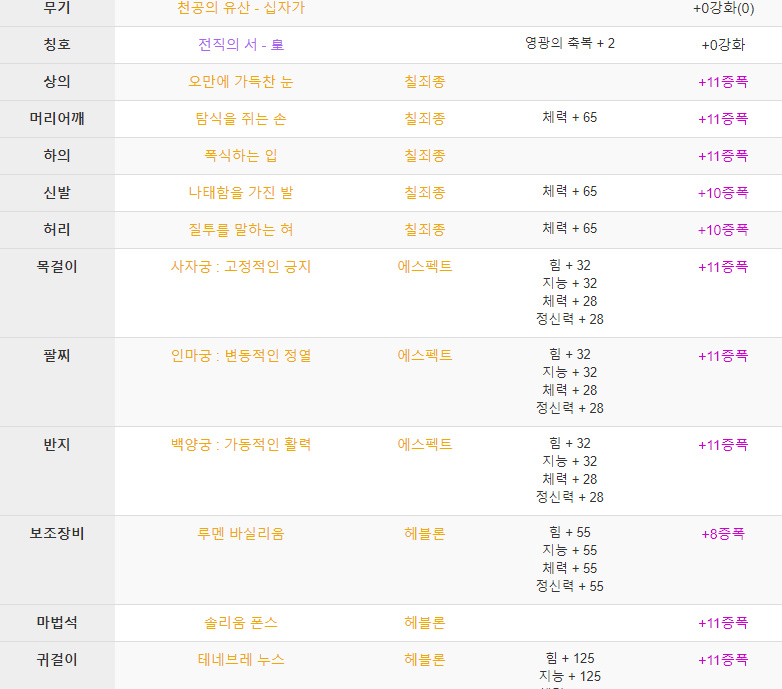Click 칠죄종 set name in 머리어깨 row
The image size is (782, 689).
tap(425, 119)
